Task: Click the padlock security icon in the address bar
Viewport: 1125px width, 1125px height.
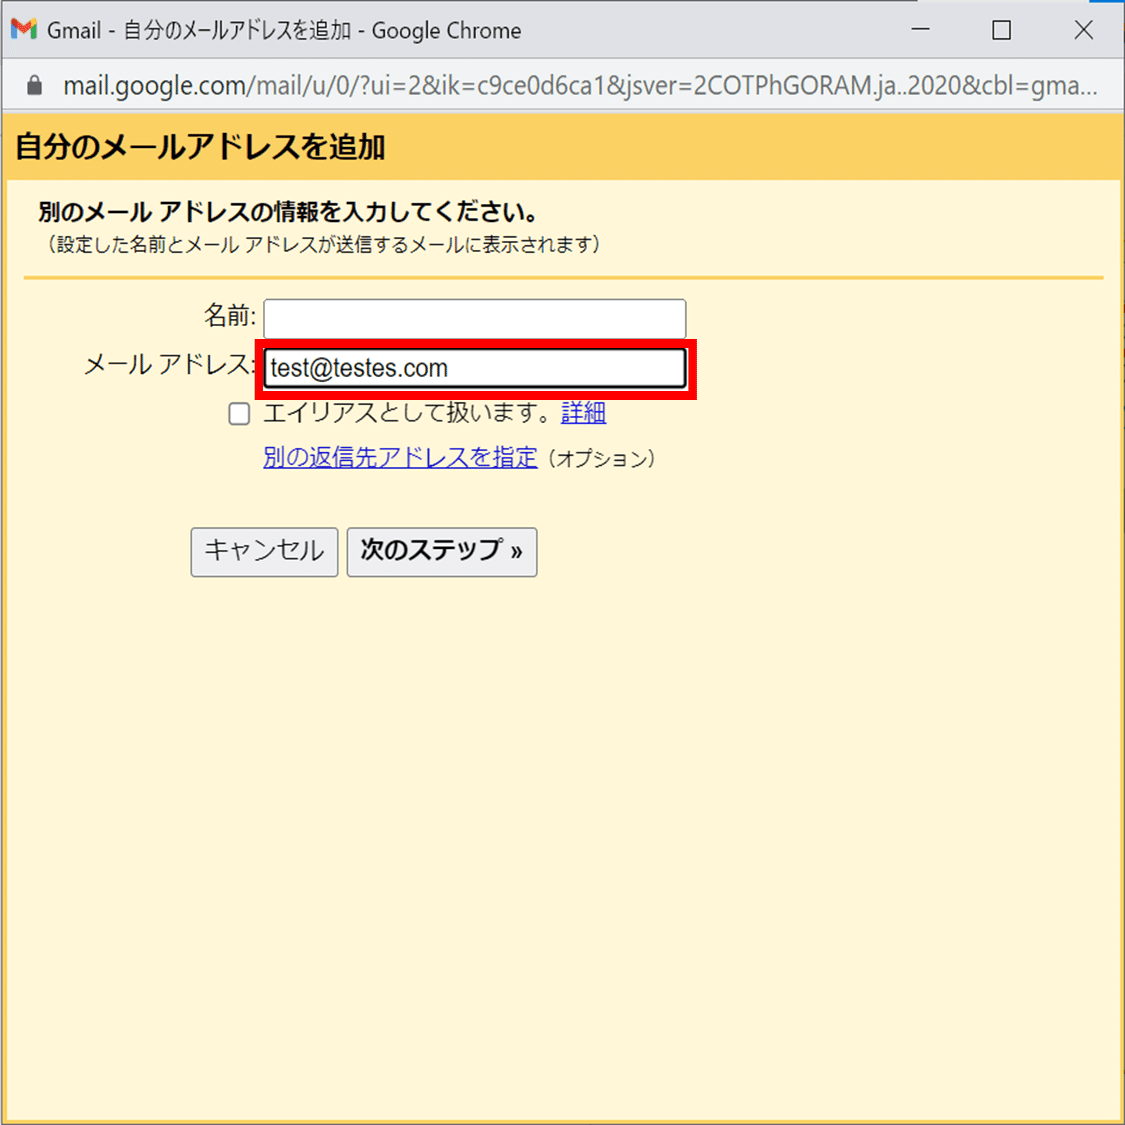Action: (x=34, y=85)
